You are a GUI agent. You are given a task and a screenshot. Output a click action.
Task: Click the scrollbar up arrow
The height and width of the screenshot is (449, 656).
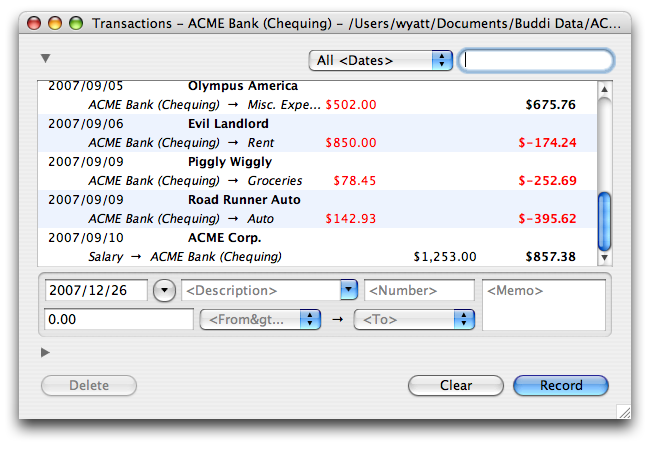(x=604, y=90)
